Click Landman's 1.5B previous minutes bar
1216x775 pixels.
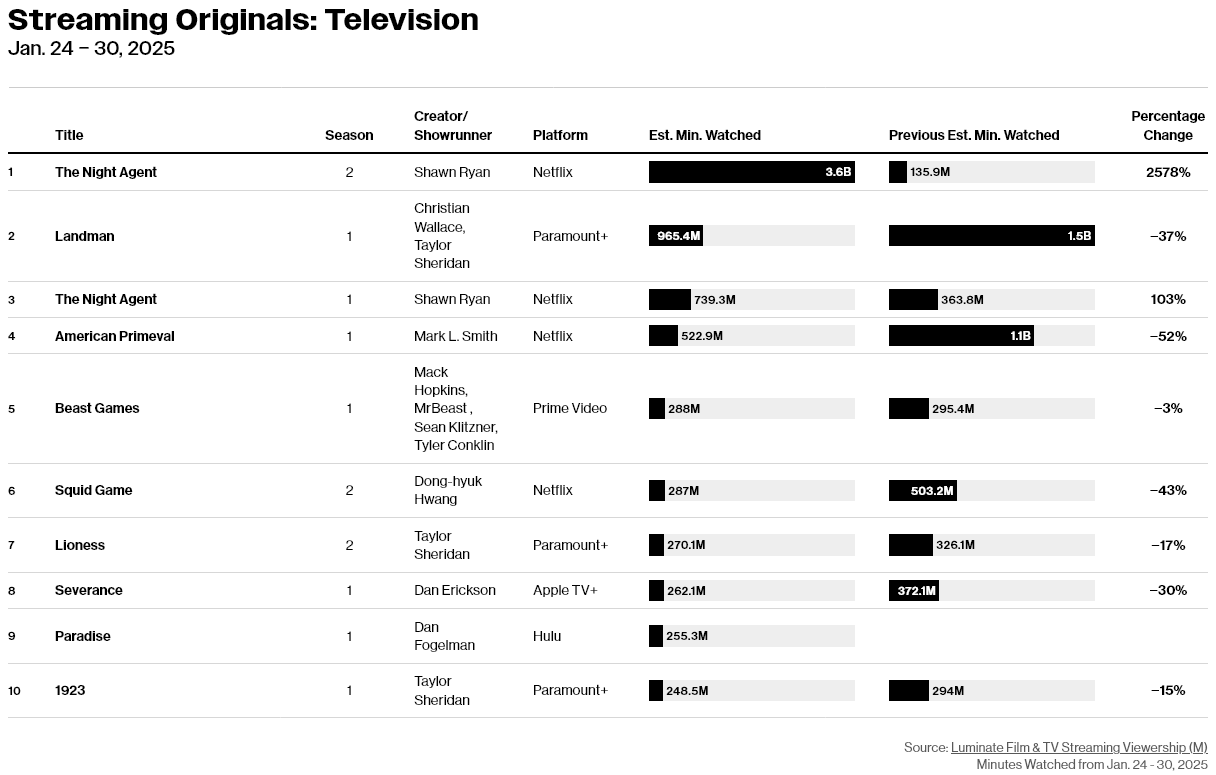point(992,236)
